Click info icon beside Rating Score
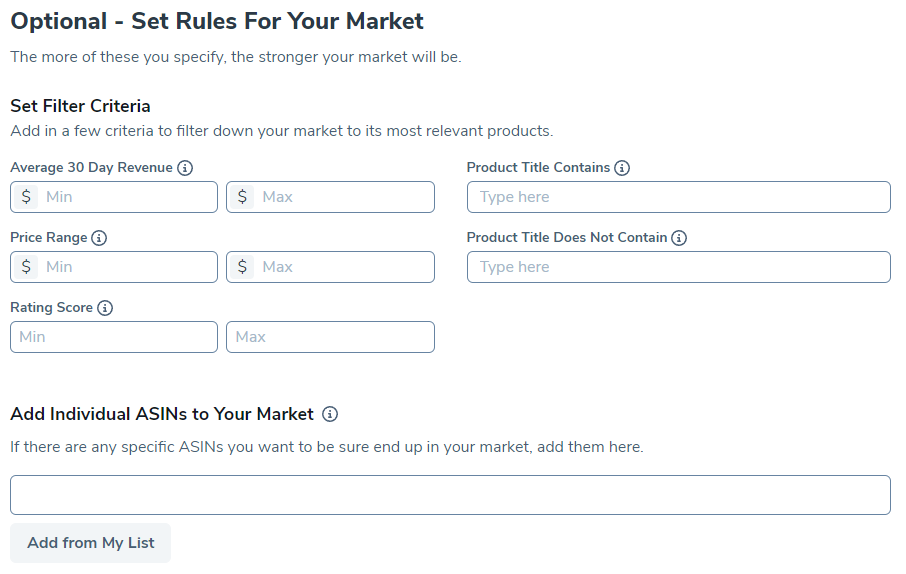906x574 pixels. tap(105, 308)
